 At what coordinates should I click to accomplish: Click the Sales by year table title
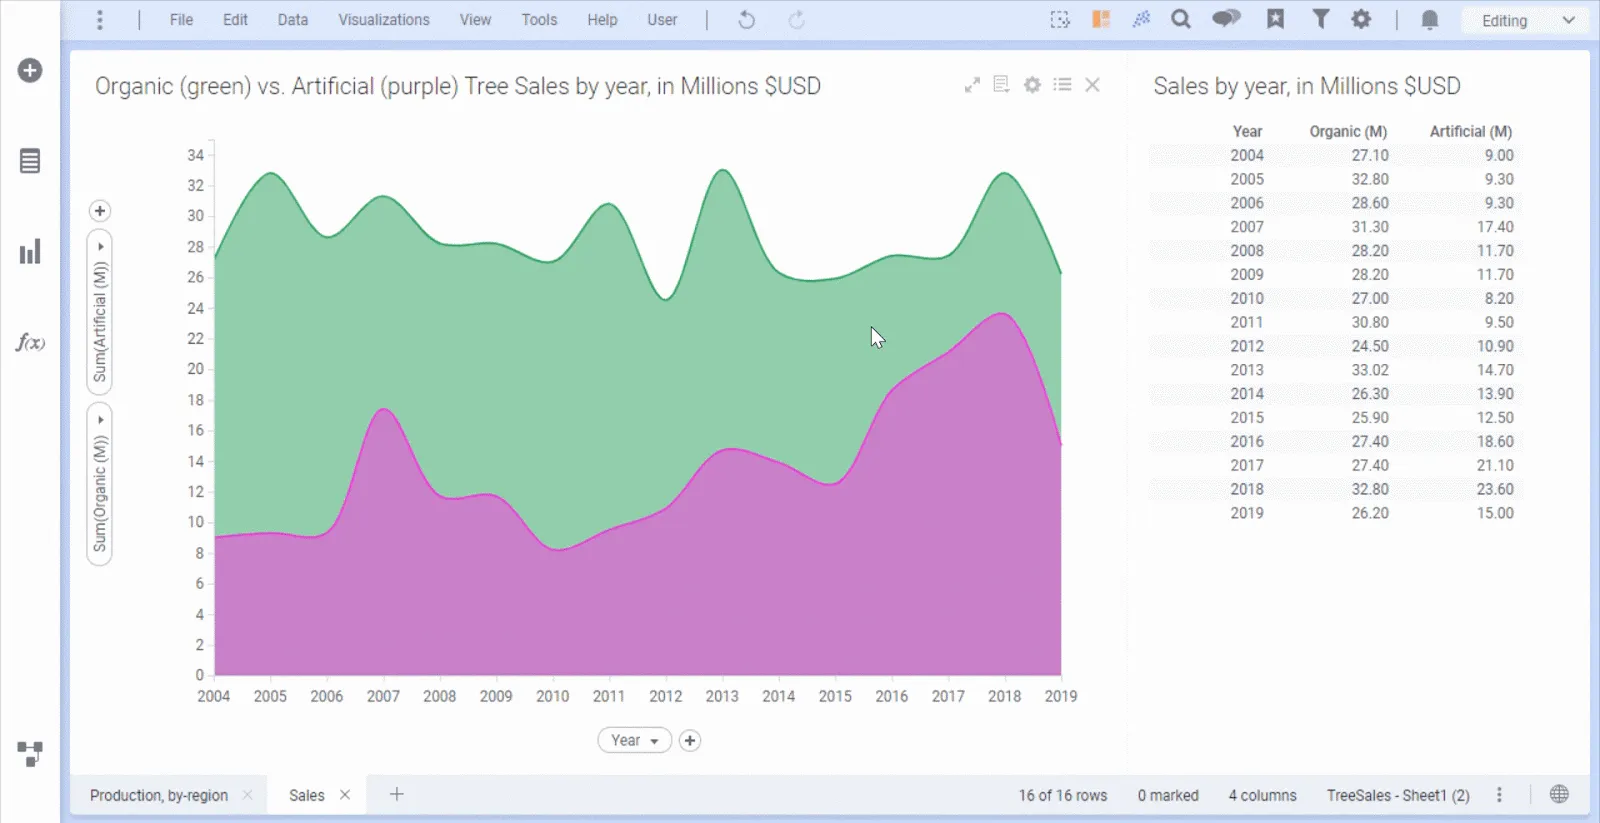tap(1307, 86)
